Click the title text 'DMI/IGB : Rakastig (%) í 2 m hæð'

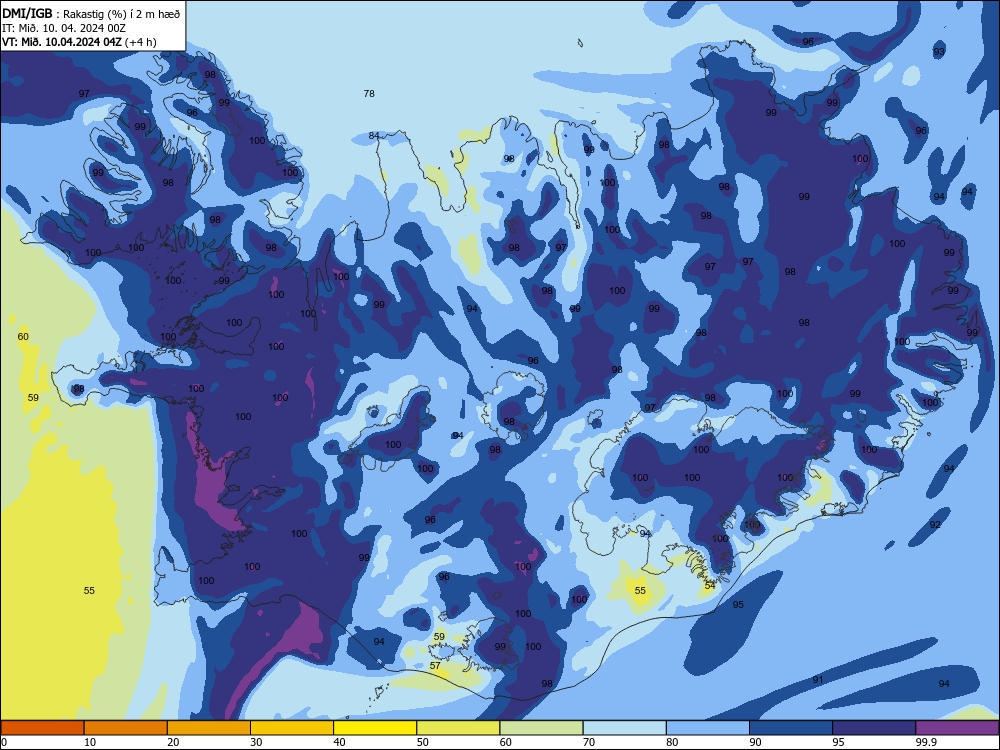[91, 14]
